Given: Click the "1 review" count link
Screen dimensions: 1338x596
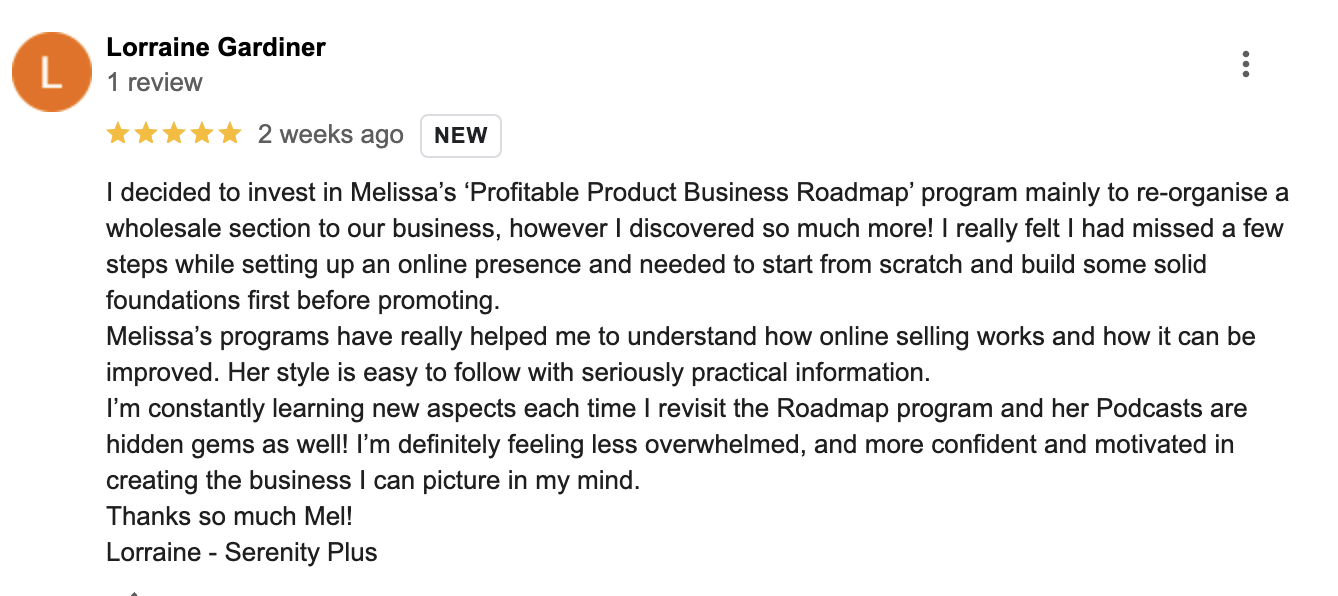Looking at the screenshot, I should tap(155, 82).
